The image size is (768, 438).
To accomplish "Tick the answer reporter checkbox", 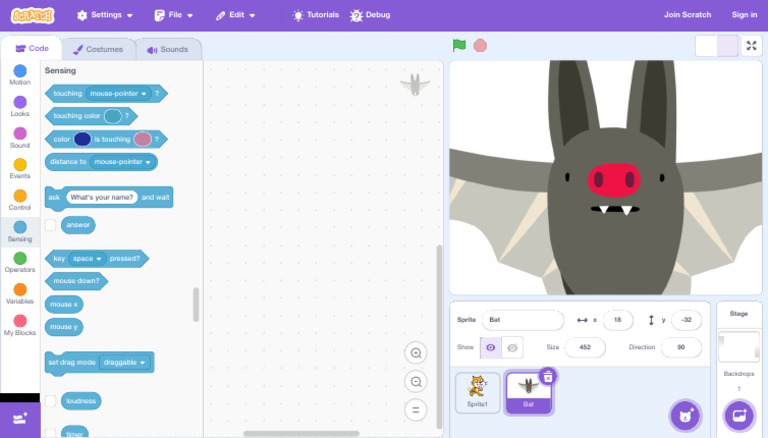I will tap(50, 225).
